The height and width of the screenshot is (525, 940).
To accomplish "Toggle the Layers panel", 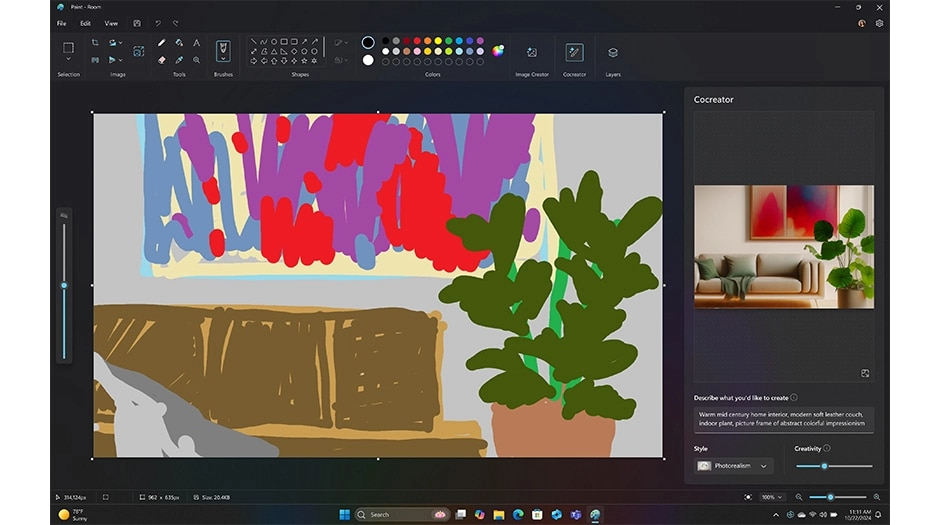I will coord(613,53).
